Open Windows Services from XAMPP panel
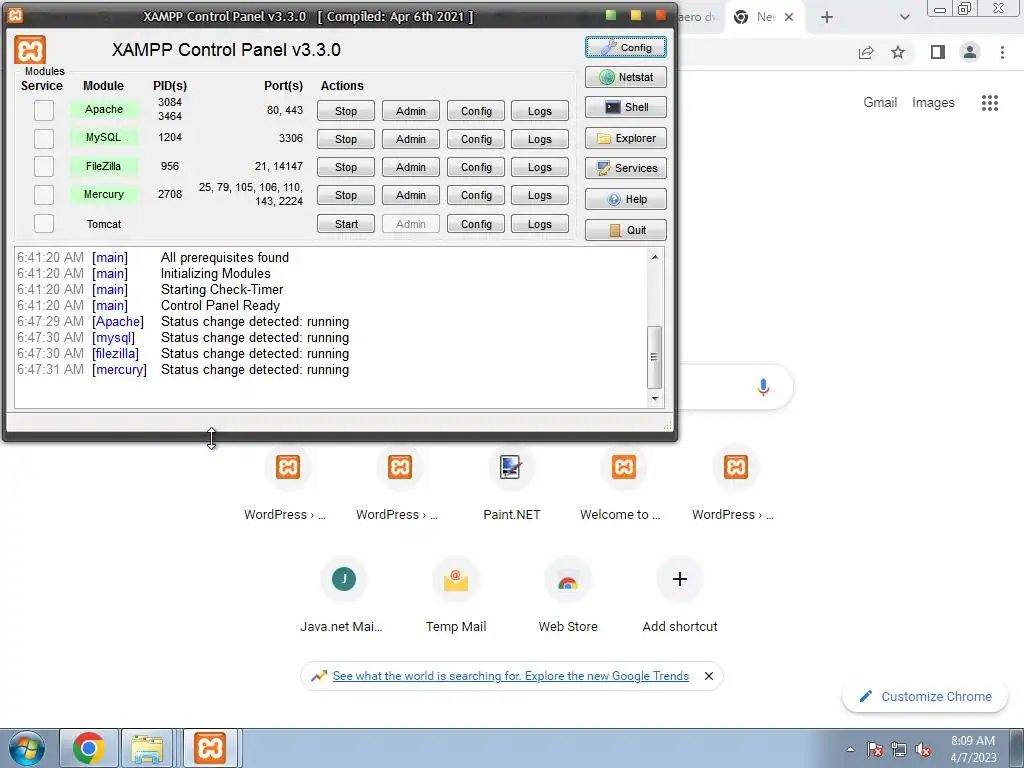The width and height of the screenshot is (1024, 768). click(626, 168)
